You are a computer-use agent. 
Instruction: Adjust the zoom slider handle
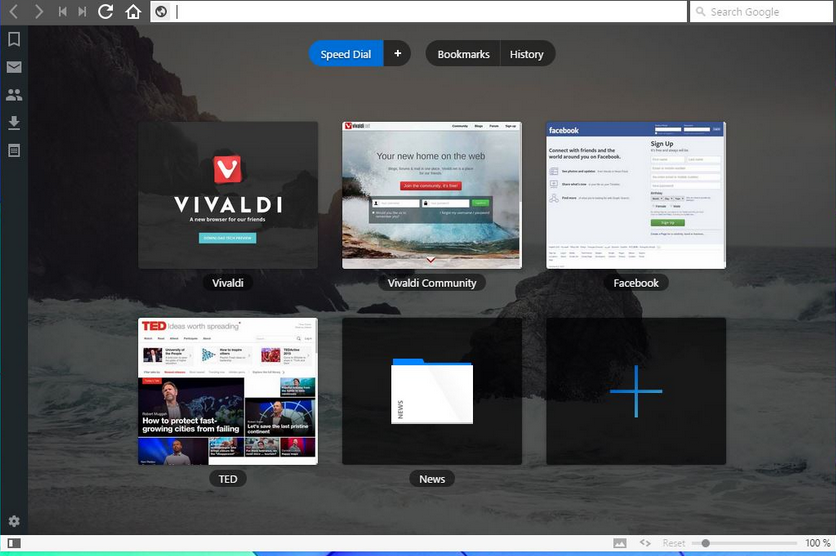point(705,543)
